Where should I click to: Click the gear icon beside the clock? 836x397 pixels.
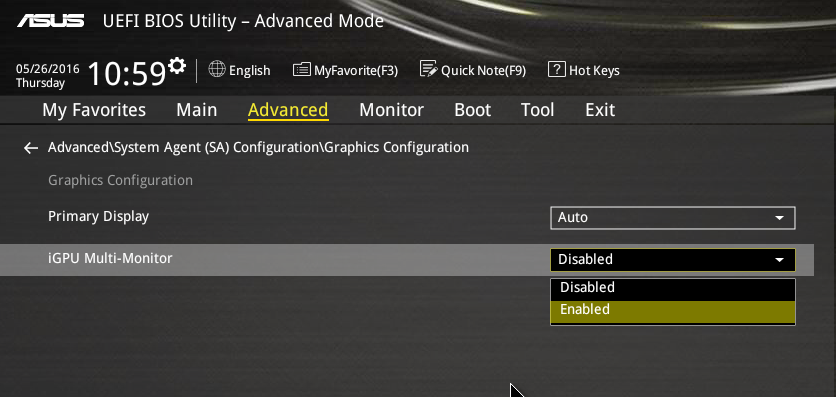point(177,66)
